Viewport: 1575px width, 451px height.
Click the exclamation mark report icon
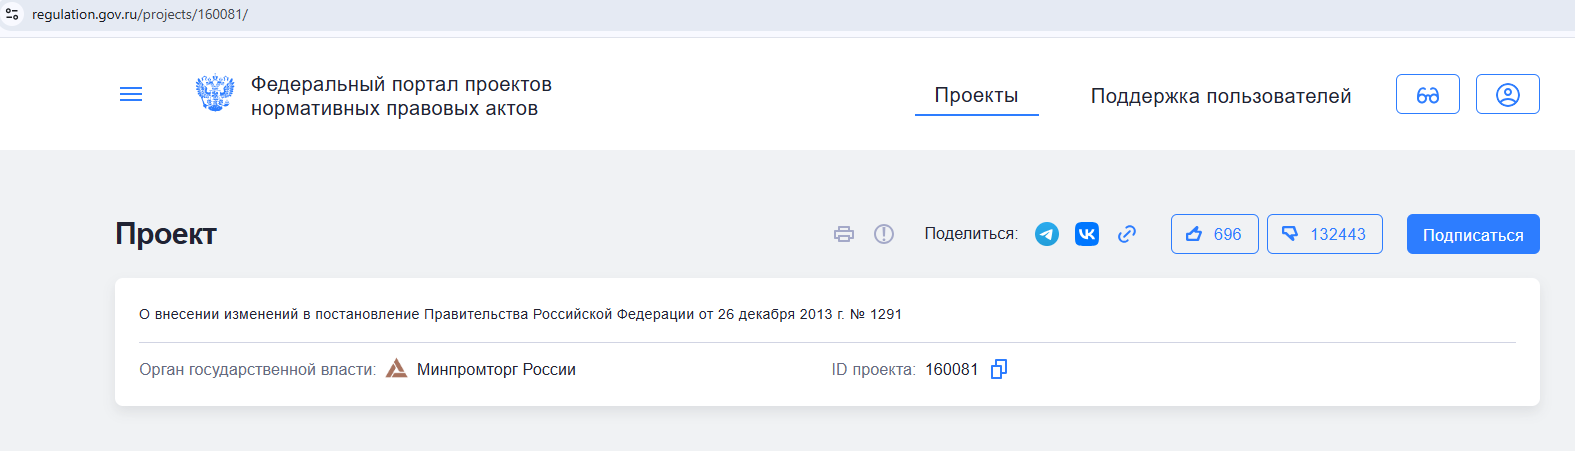click(884, 234)
